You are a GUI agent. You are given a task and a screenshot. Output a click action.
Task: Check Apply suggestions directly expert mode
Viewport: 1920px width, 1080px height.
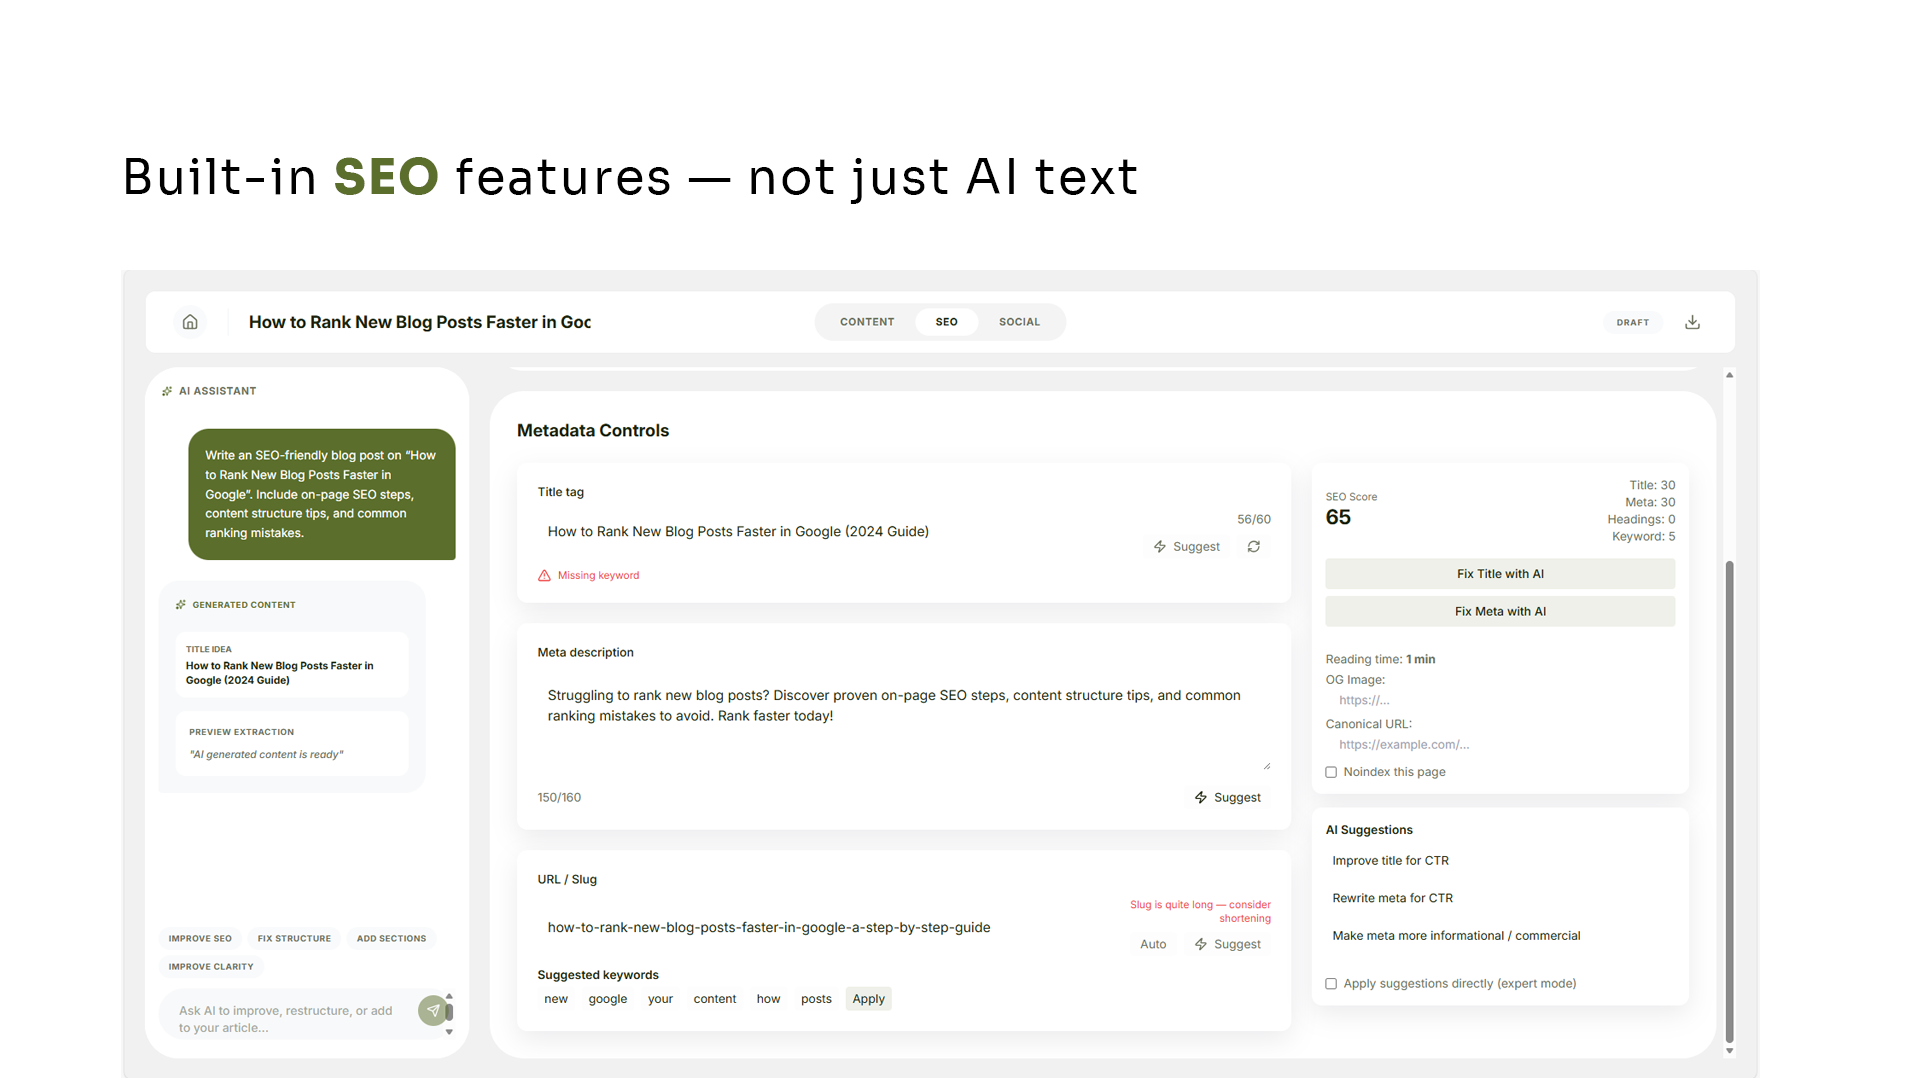(x=1331, y=983)
